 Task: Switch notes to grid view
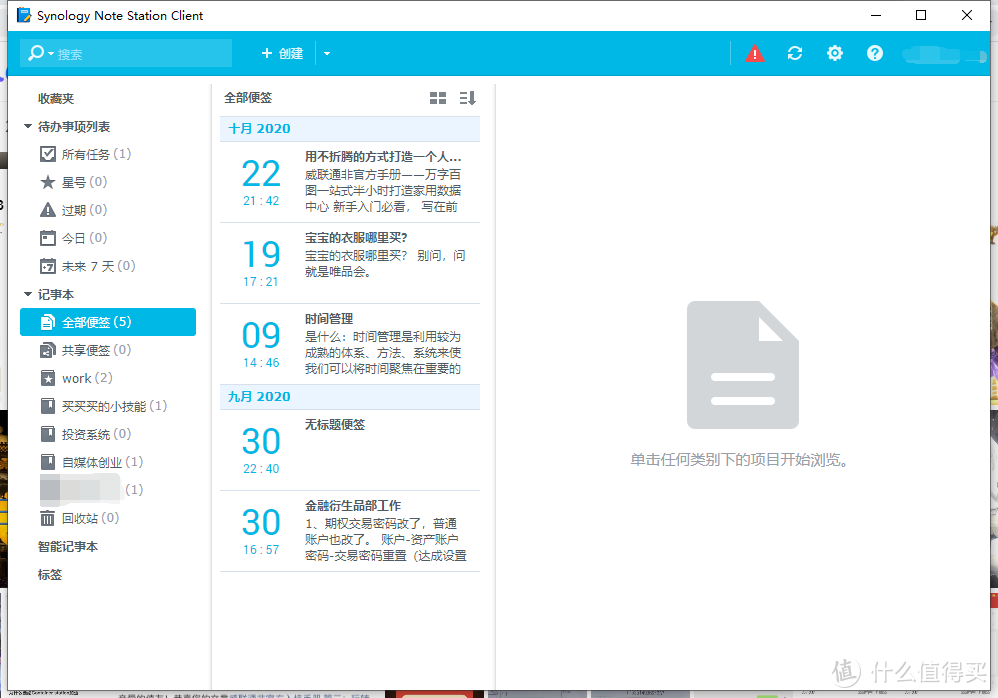pos(438,97)
